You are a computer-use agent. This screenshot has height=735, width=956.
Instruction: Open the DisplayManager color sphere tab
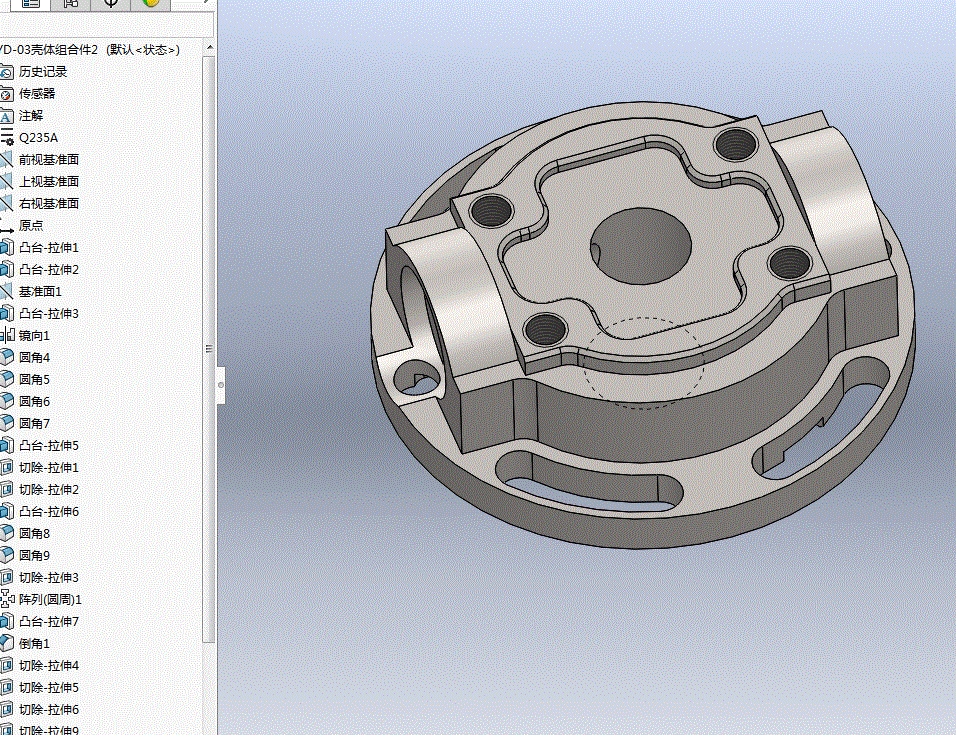tap(151, 4)
